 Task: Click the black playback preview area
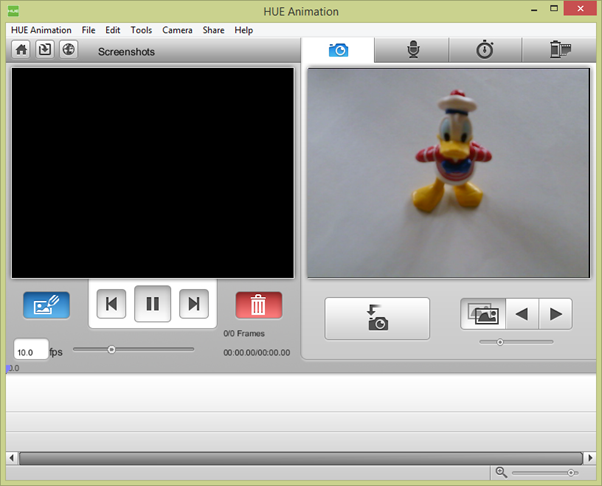[x=153, y=173]
